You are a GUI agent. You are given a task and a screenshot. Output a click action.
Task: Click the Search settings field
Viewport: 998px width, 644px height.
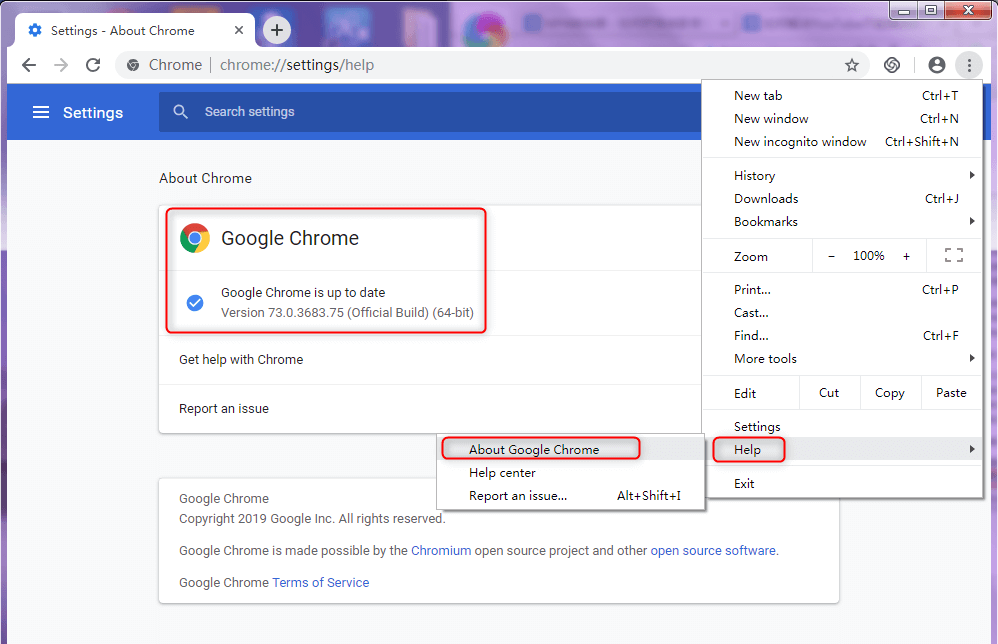pos(430,112)
